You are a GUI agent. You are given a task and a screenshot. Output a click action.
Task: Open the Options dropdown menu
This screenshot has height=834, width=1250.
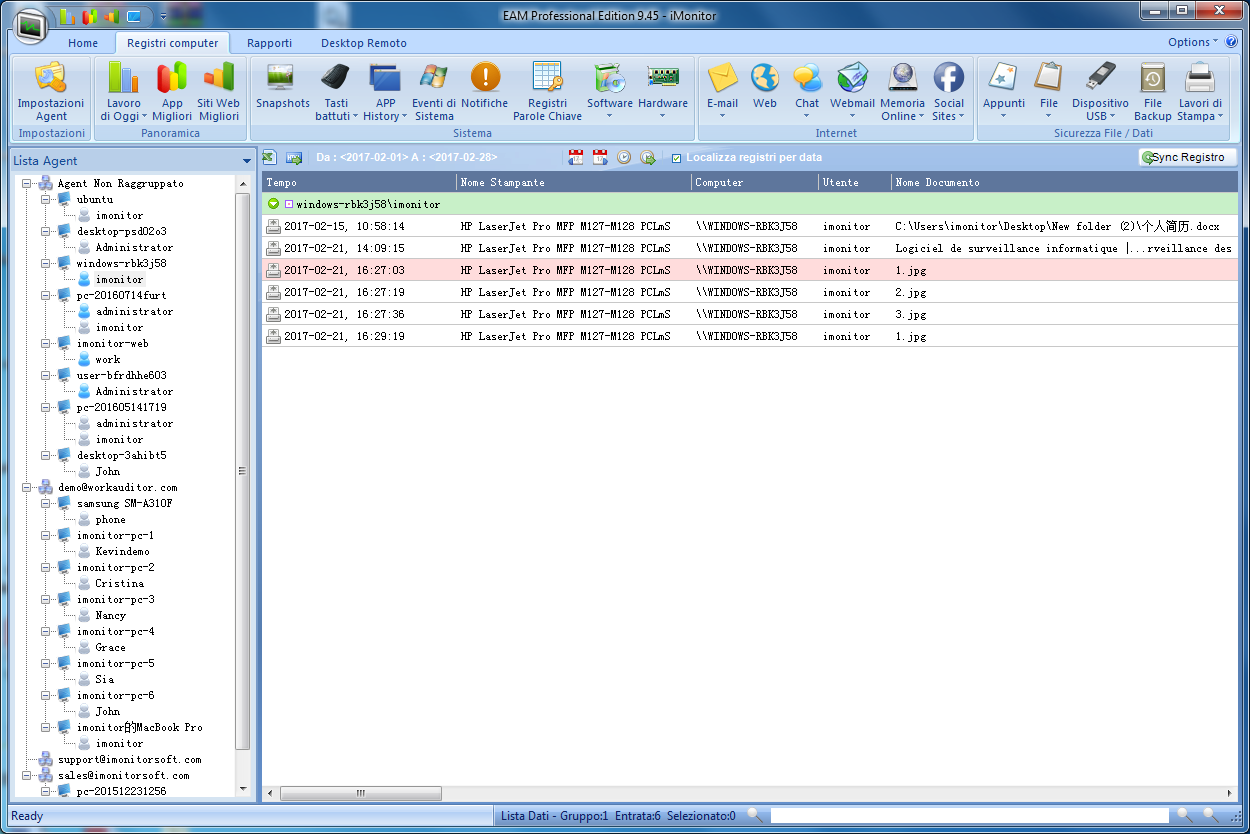click(x=1193, y=42)
